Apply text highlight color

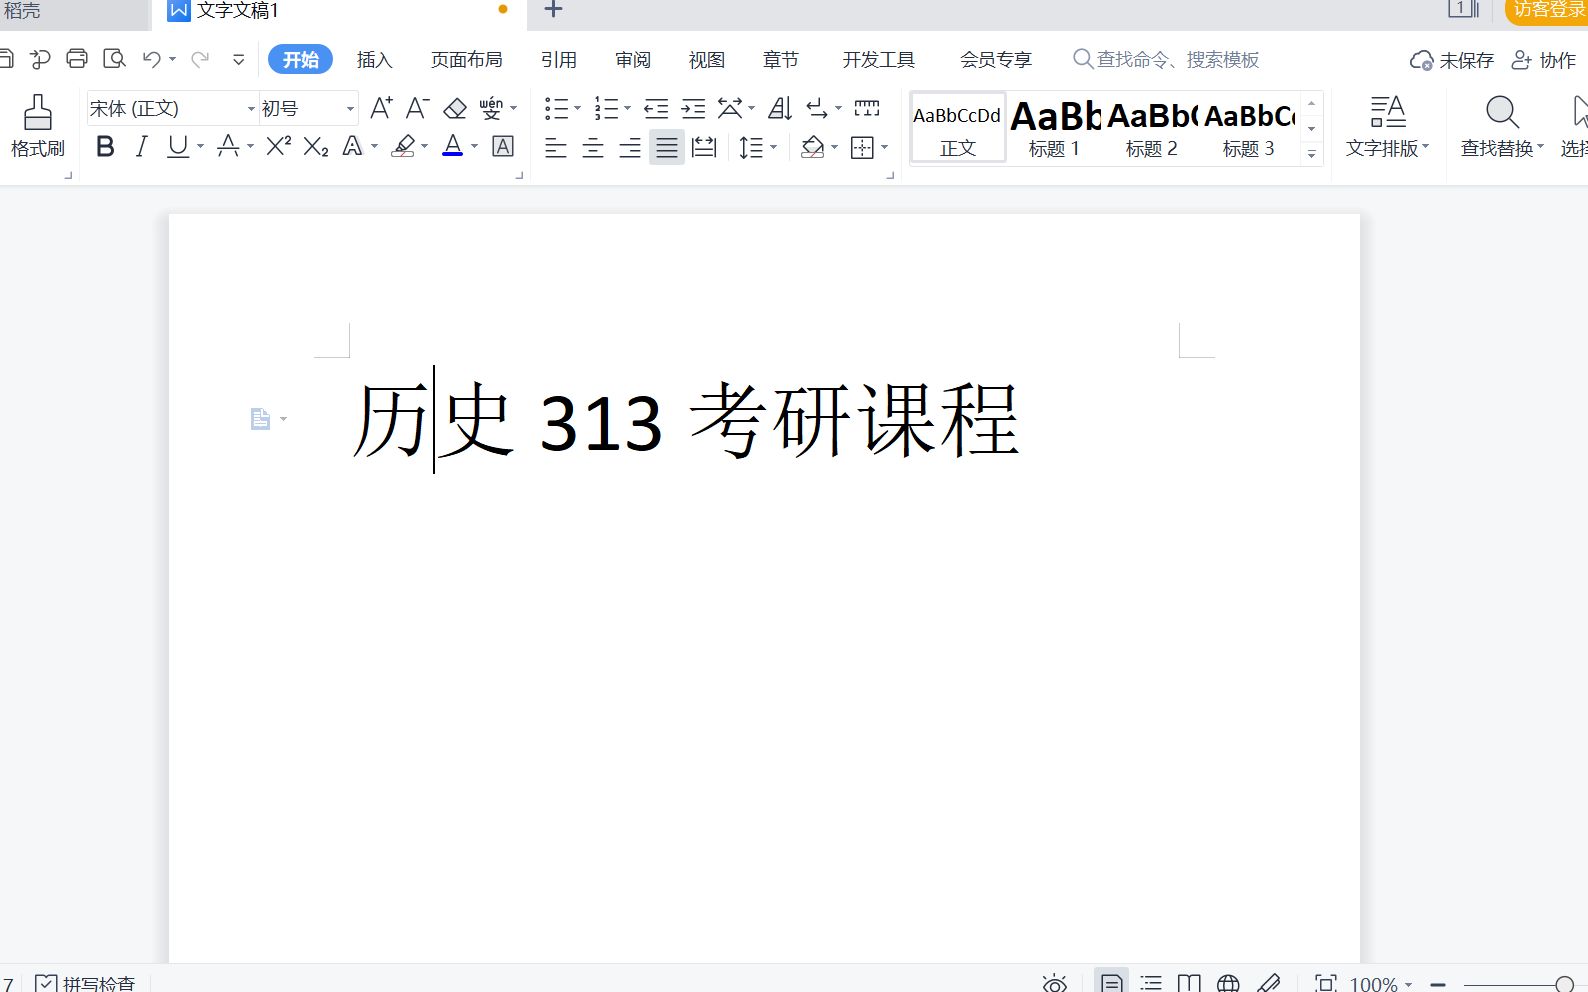(403, 147)
